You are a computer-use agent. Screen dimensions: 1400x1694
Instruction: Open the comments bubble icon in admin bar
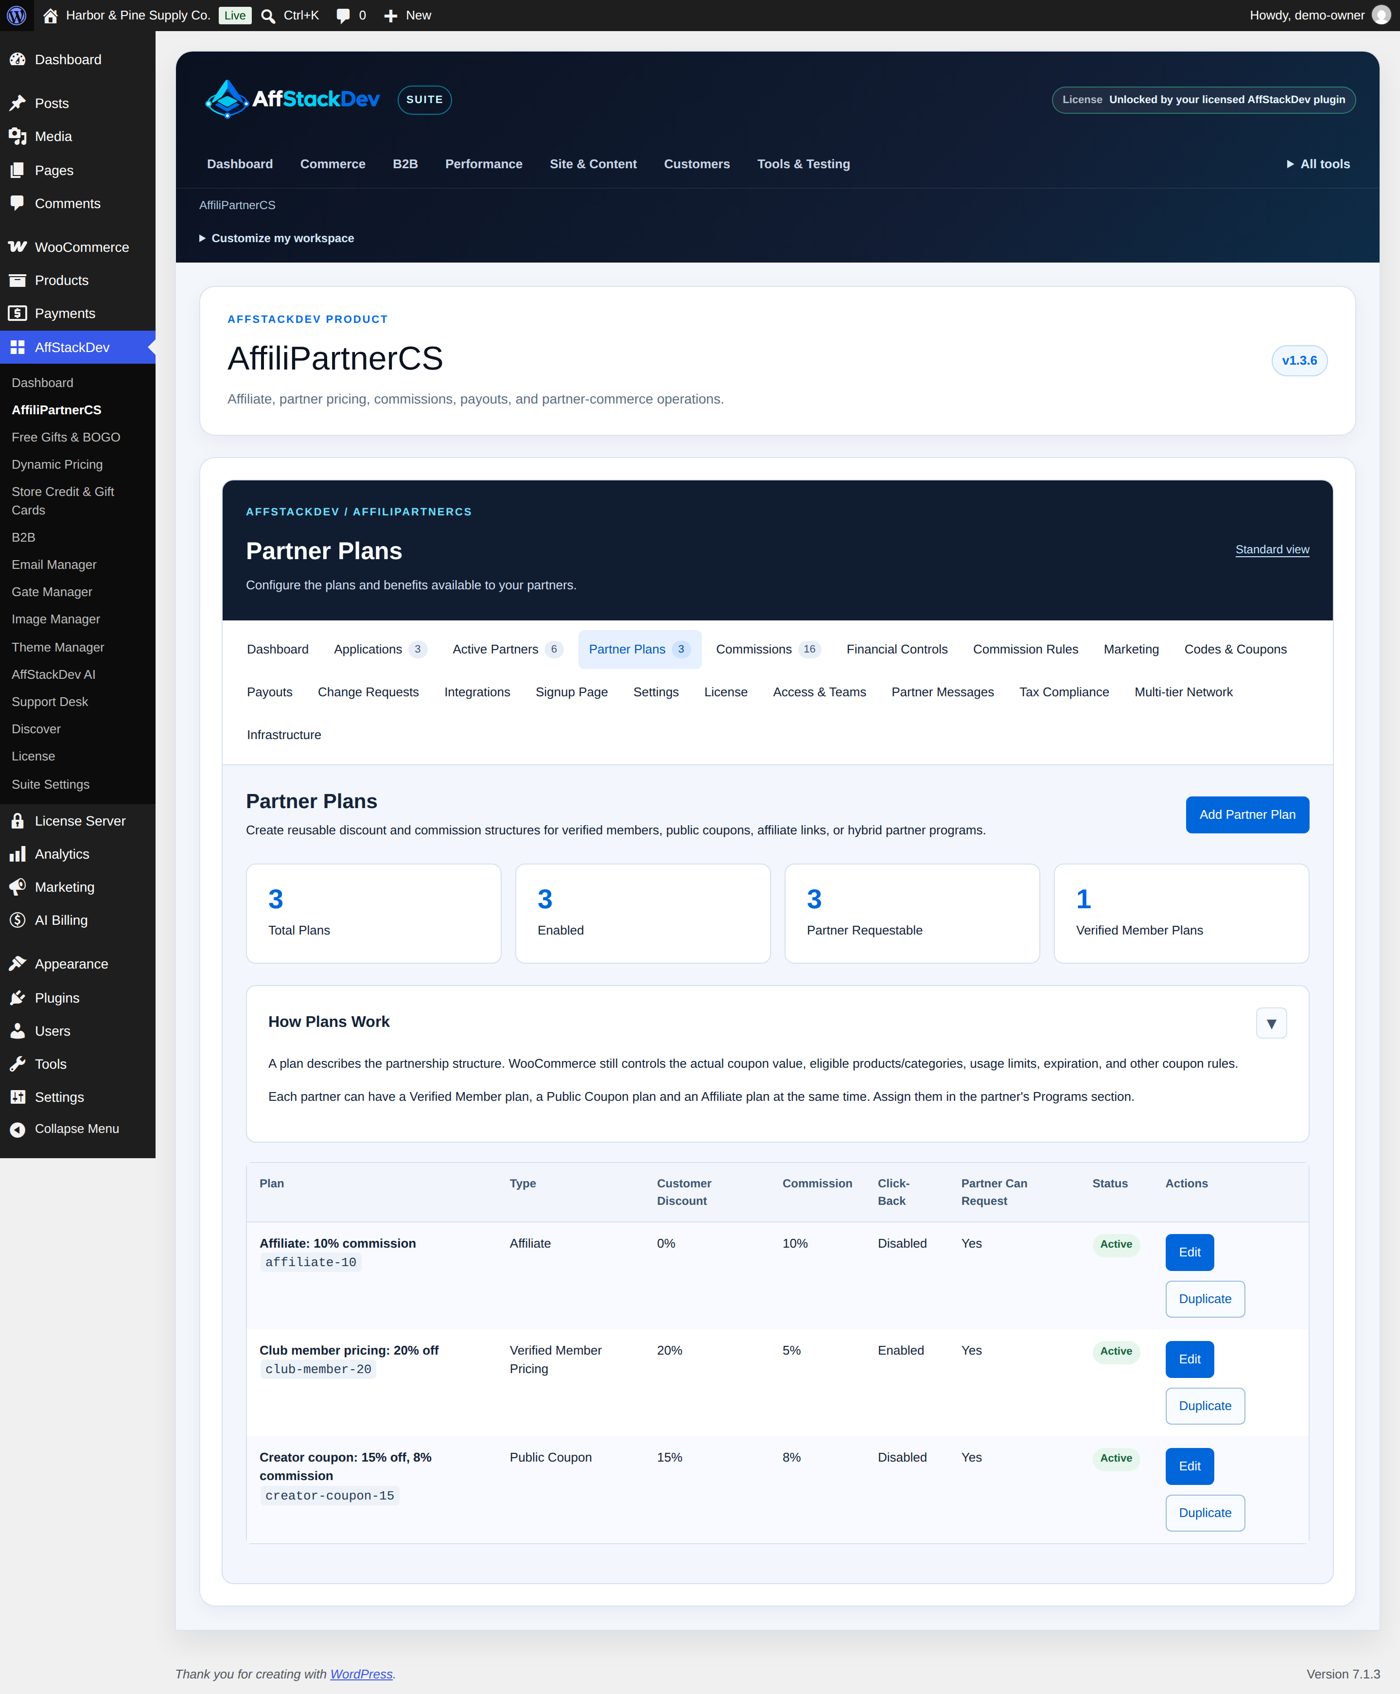tap(343, 16)
